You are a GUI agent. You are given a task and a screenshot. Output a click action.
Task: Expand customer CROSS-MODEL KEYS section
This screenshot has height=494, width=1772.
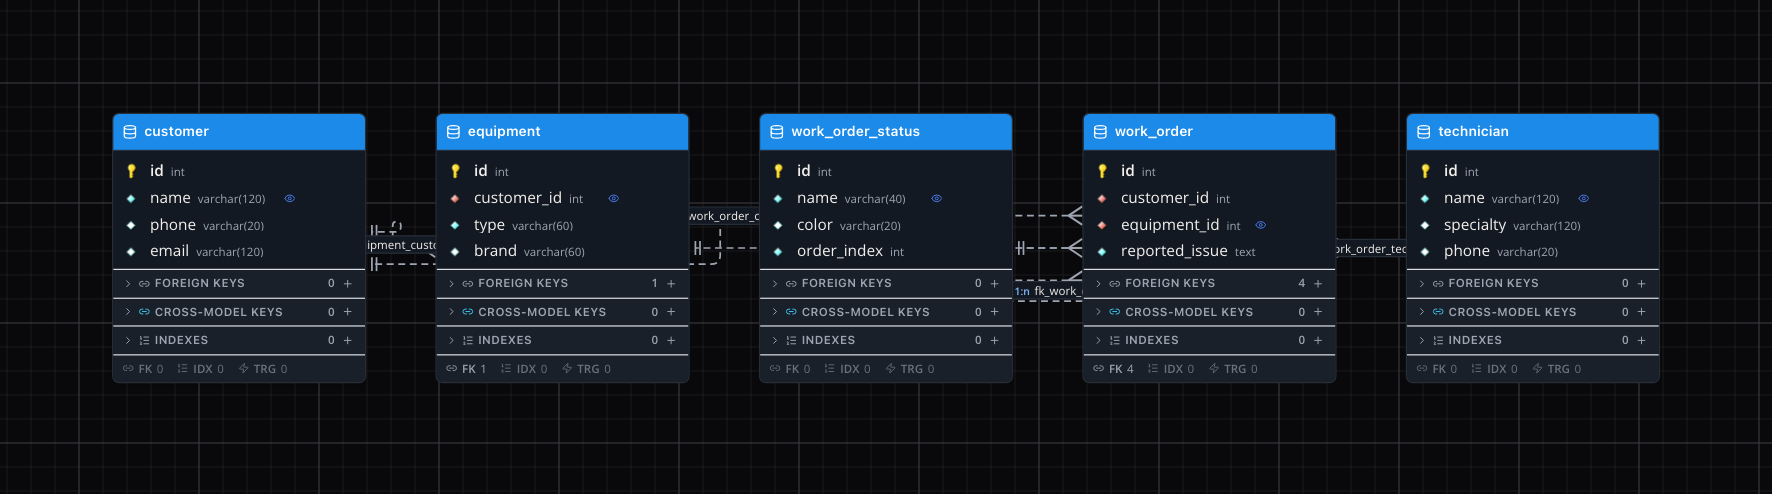point(128,312)
